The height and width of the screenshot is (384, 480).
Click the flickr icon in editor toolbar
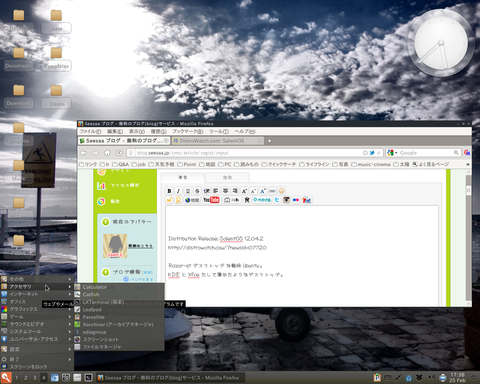[x=296, y=200]
